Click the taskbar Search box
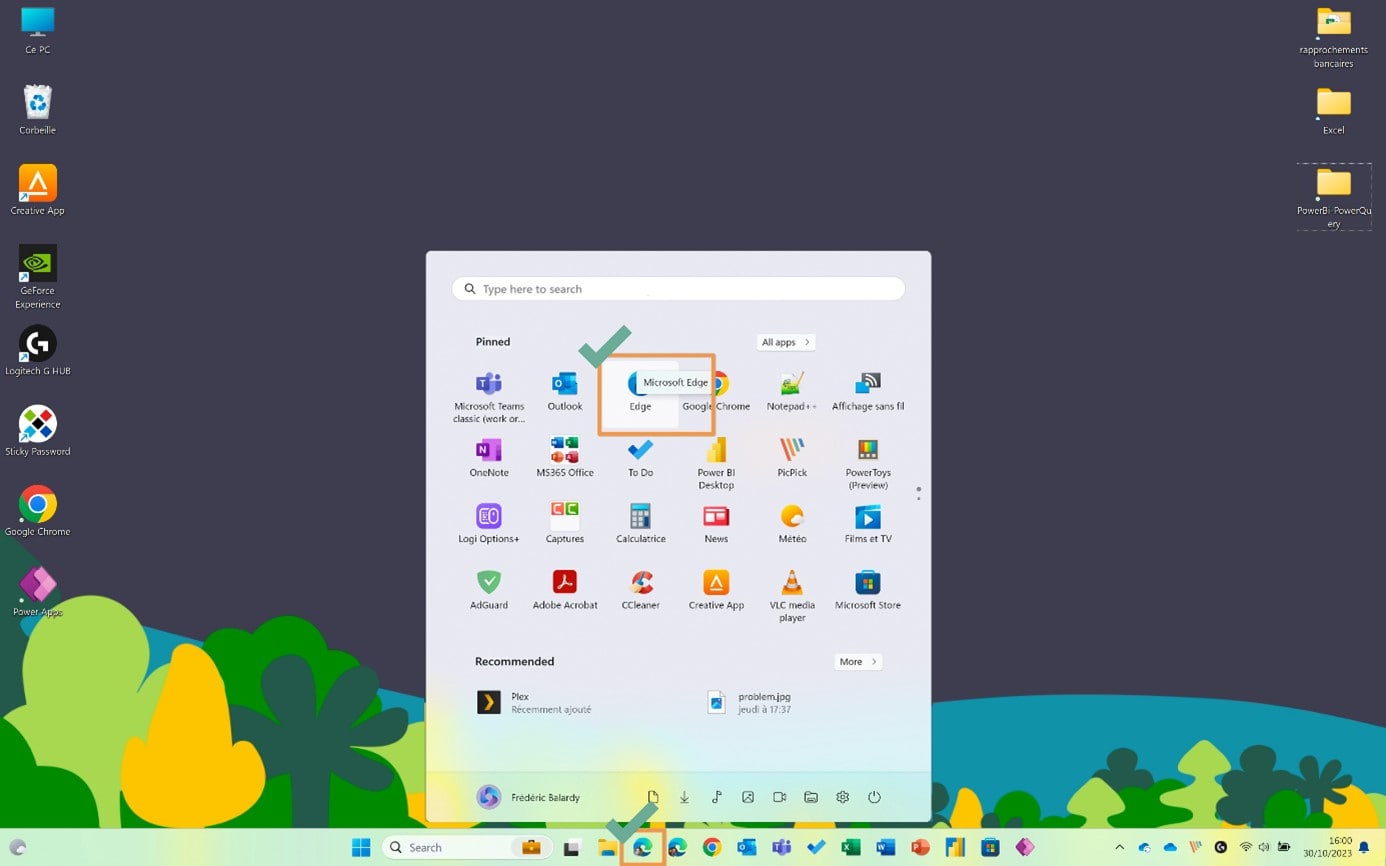 coord(465,847)
